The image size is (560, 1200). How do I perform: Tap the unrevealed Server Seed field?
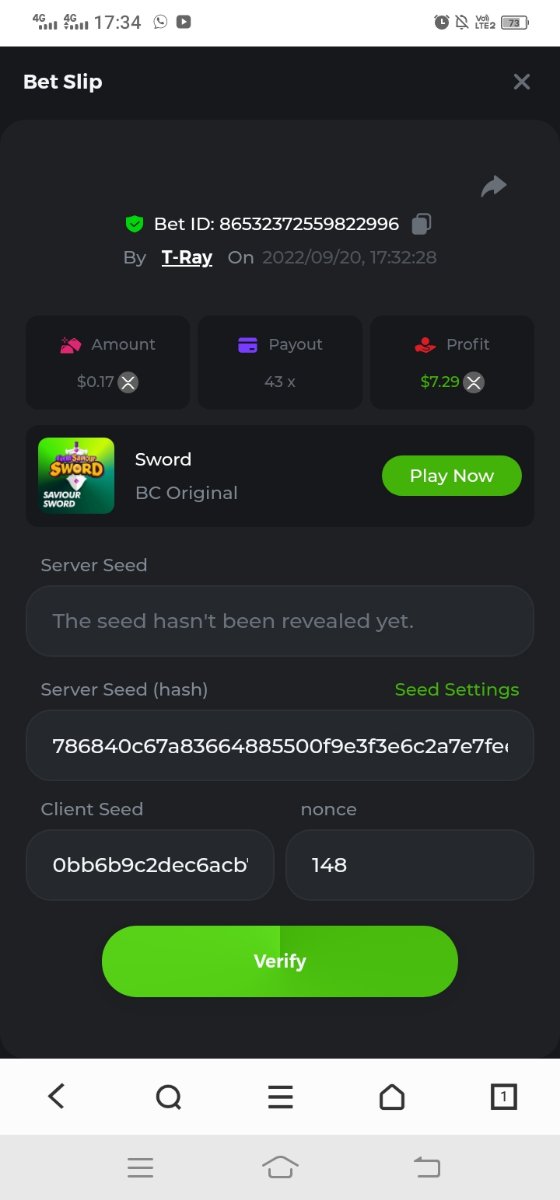[x=280, y=621]
